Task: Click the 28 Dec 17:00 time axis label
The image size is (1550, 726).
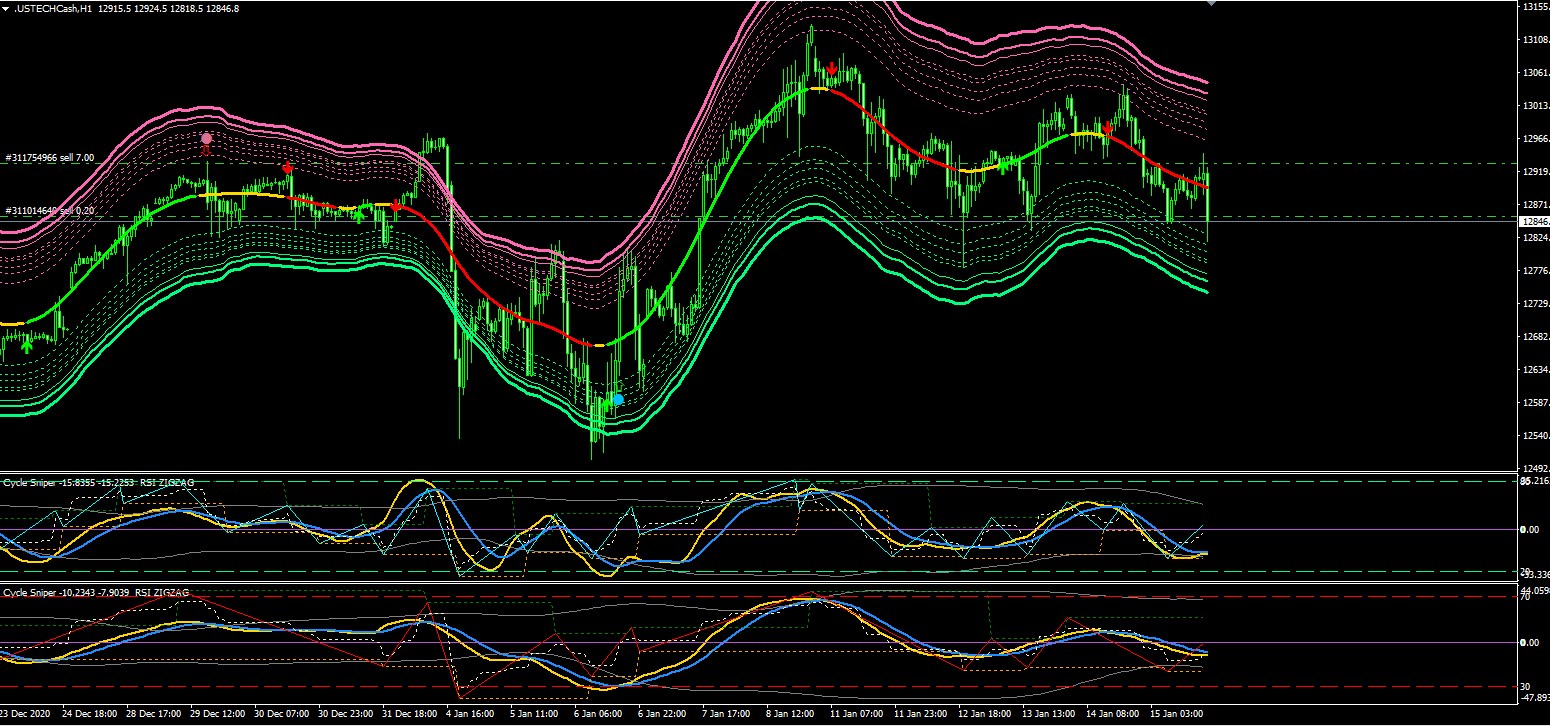Action: (154, 715)
